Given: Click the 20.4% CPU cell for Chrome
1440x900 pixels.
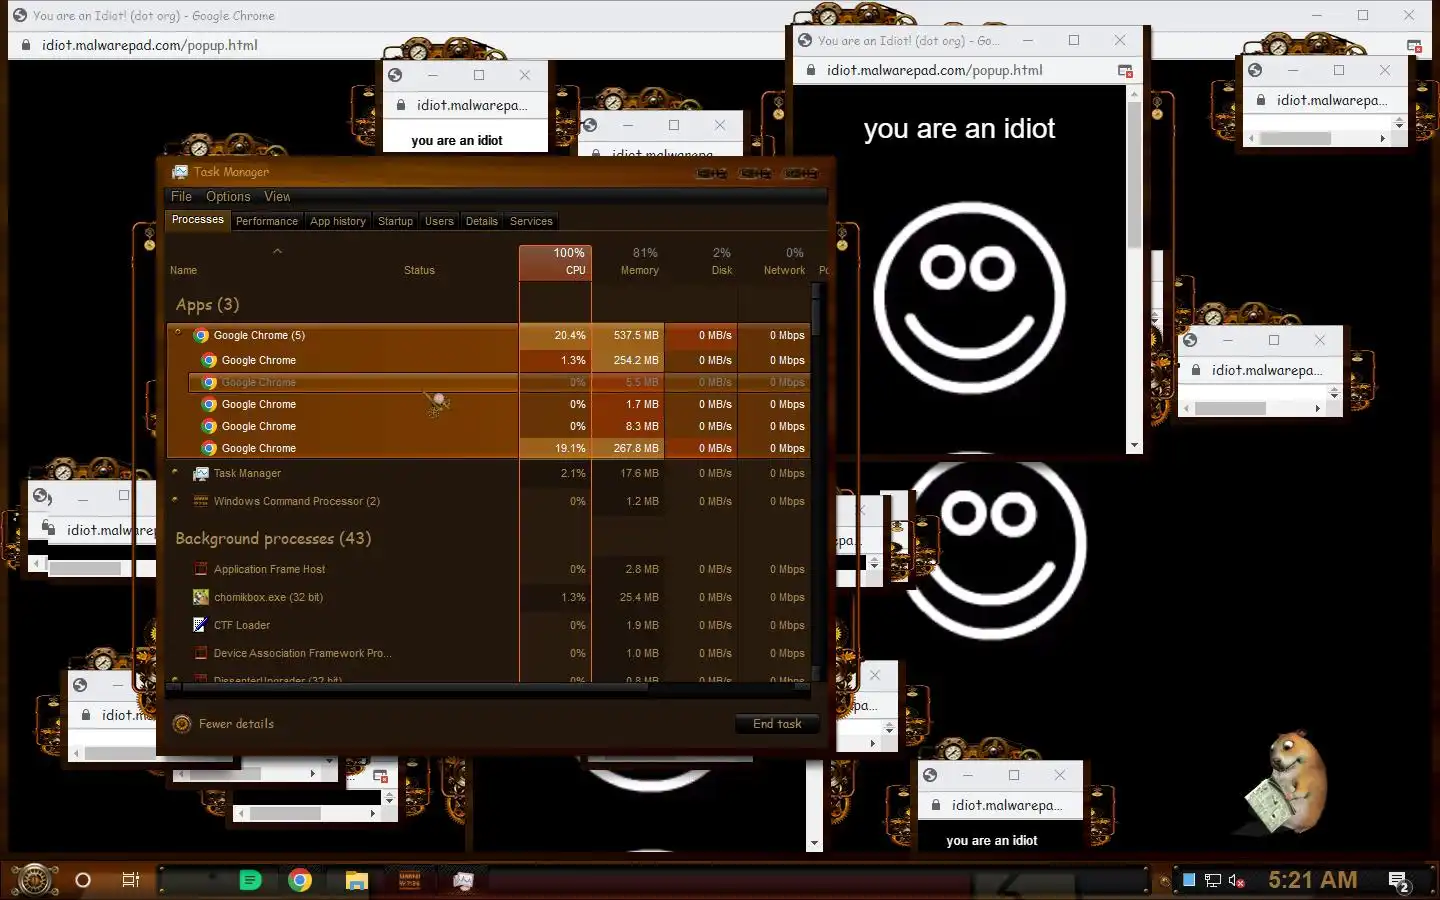Looking at the screenshot, I should (555, 335).
